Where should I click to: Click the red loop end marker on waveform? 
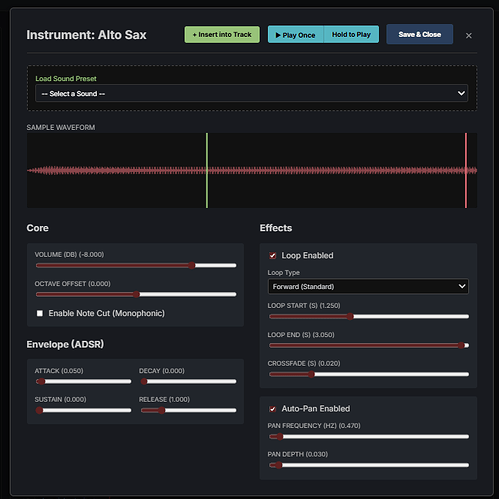(x=466, y=171)
